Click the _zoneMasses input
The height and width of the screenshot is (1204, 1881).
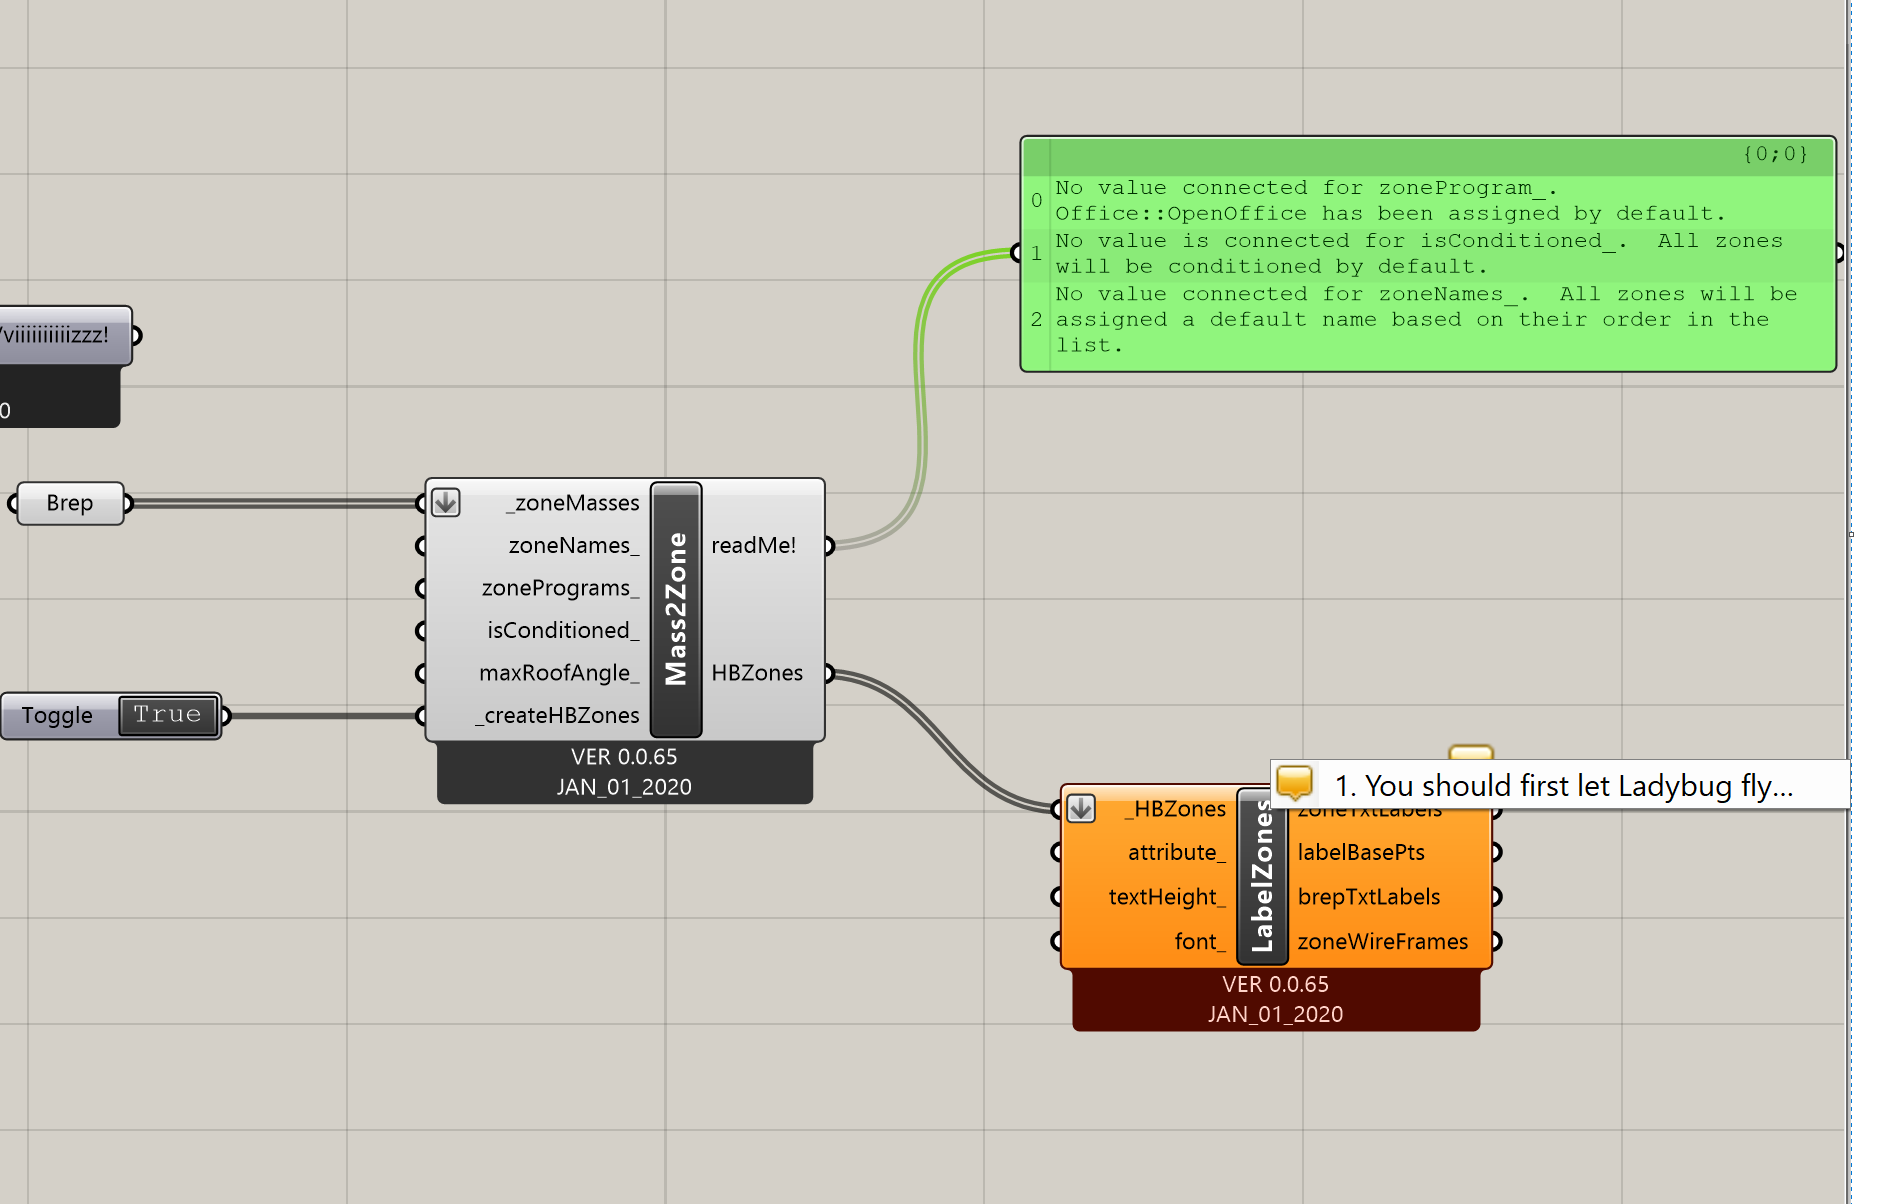573,503
